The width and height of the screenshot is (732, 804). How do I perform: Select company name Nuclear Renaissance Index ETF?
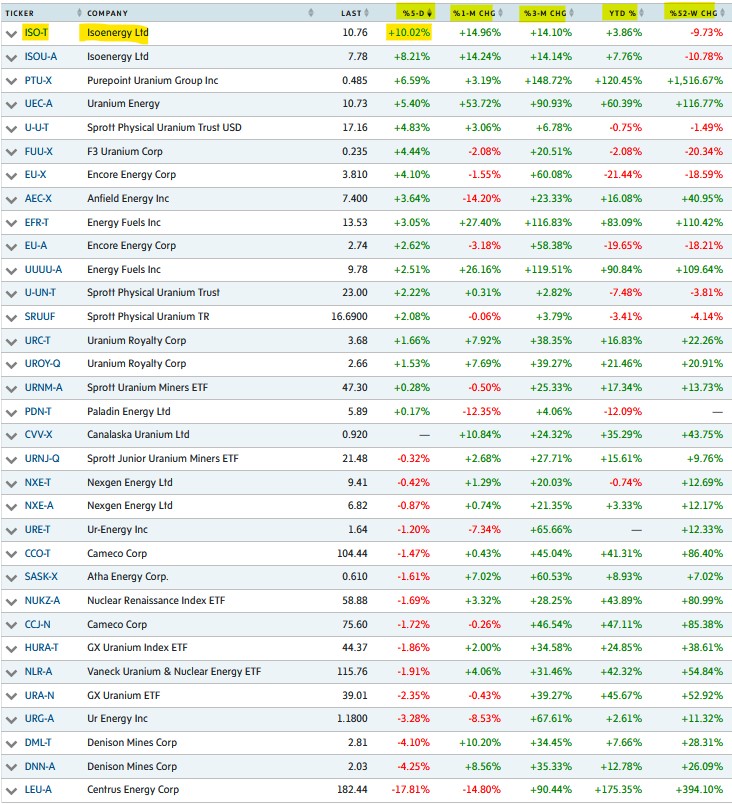tap(156, 601)
